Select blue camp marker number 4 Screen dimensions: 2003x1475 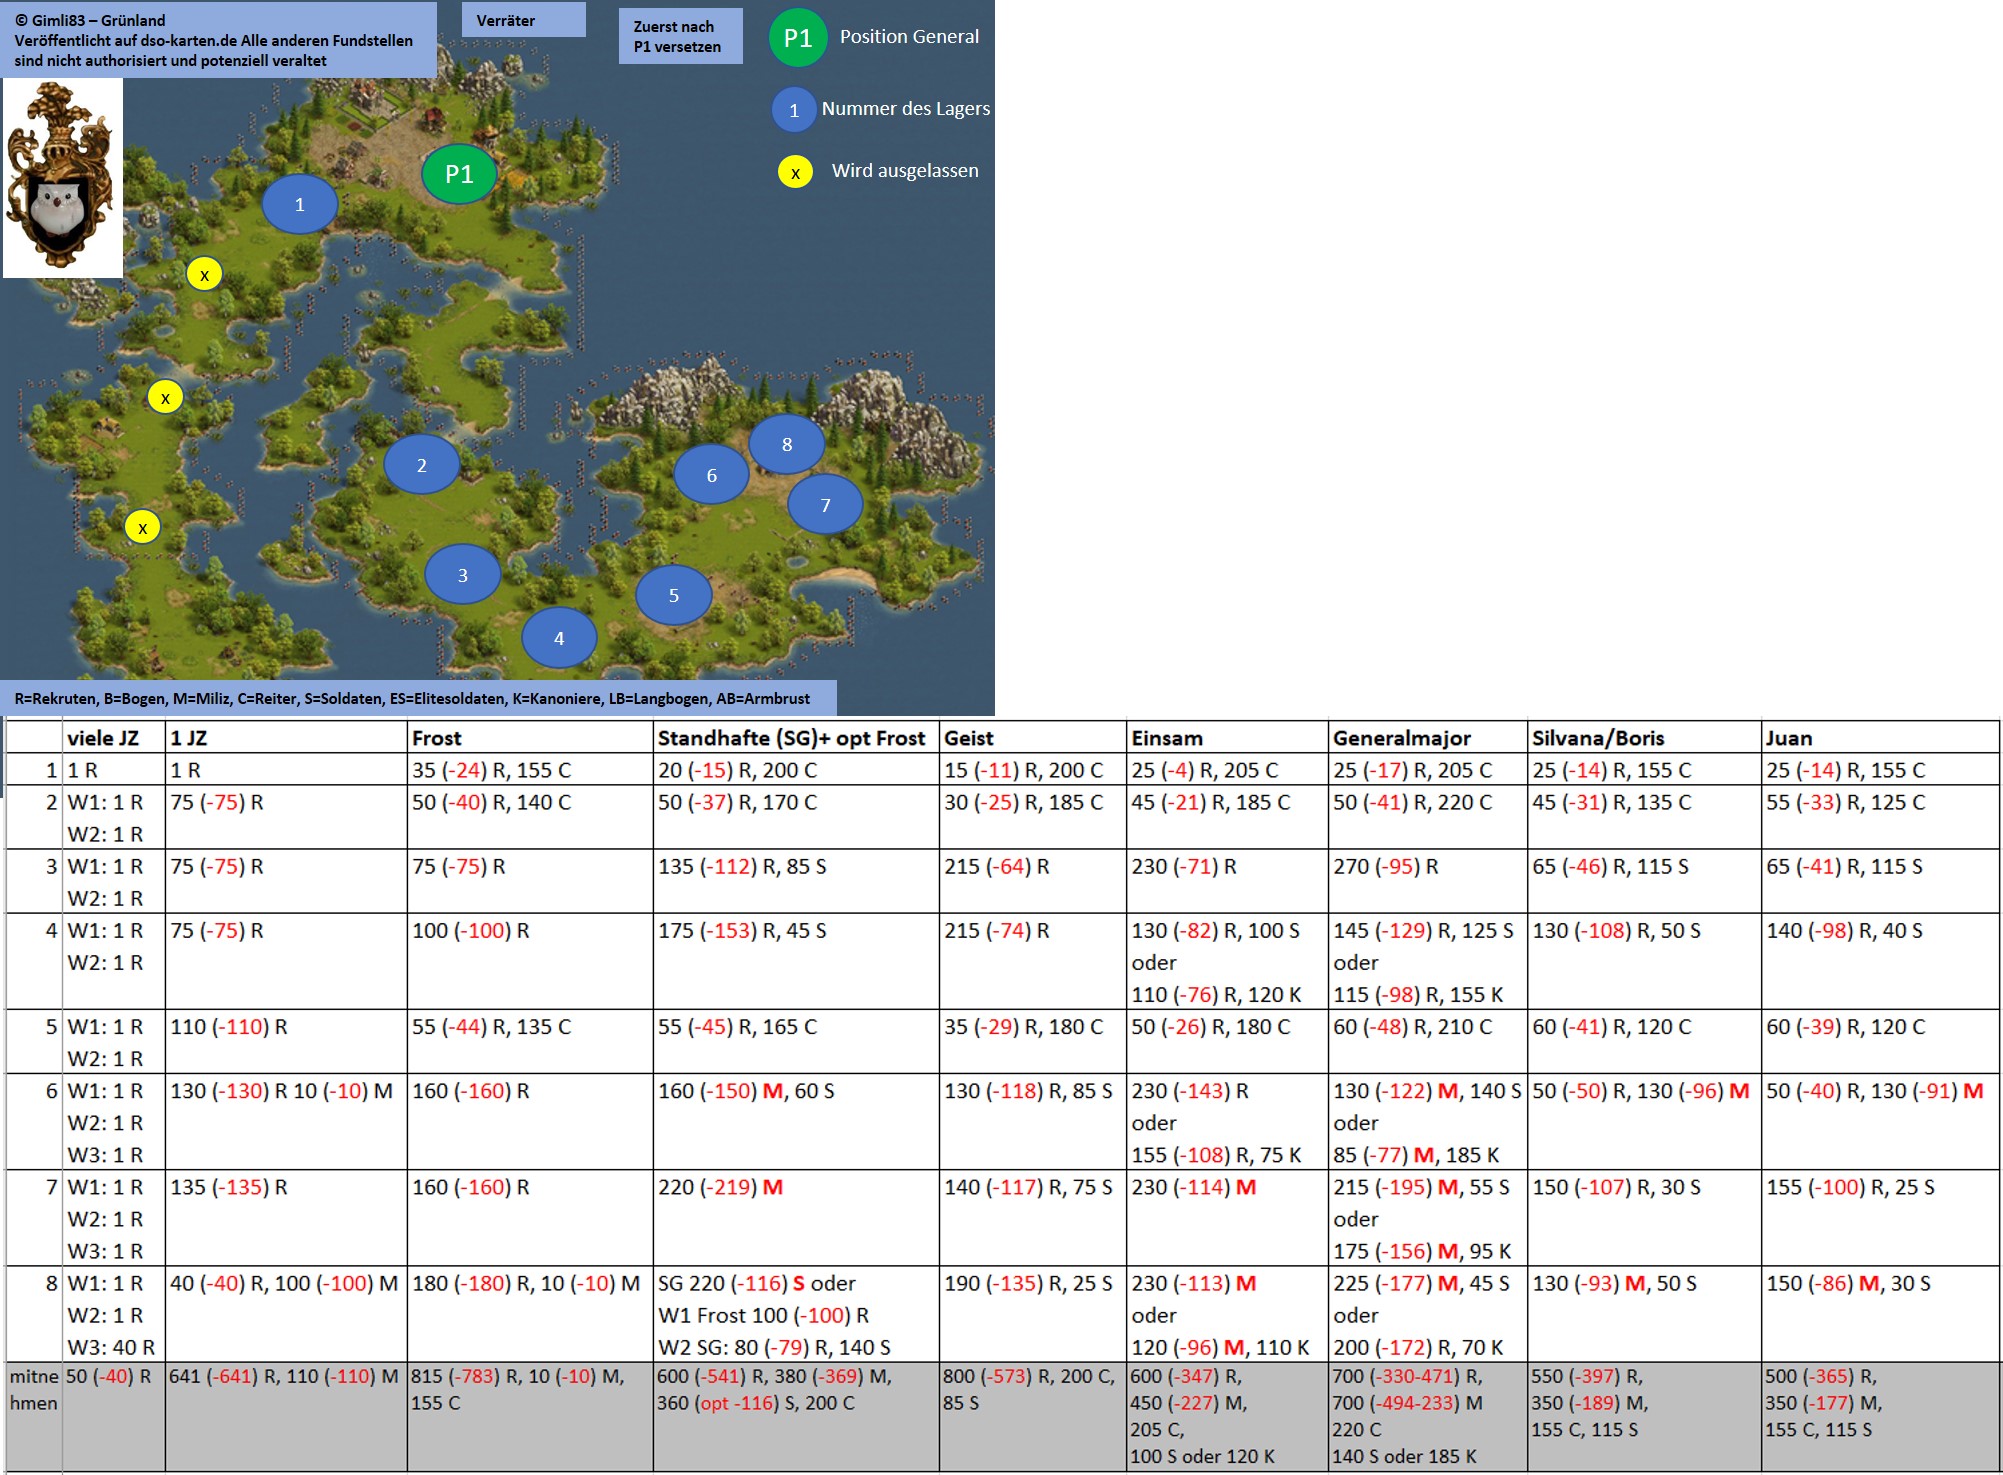click(x=559, y=638)
